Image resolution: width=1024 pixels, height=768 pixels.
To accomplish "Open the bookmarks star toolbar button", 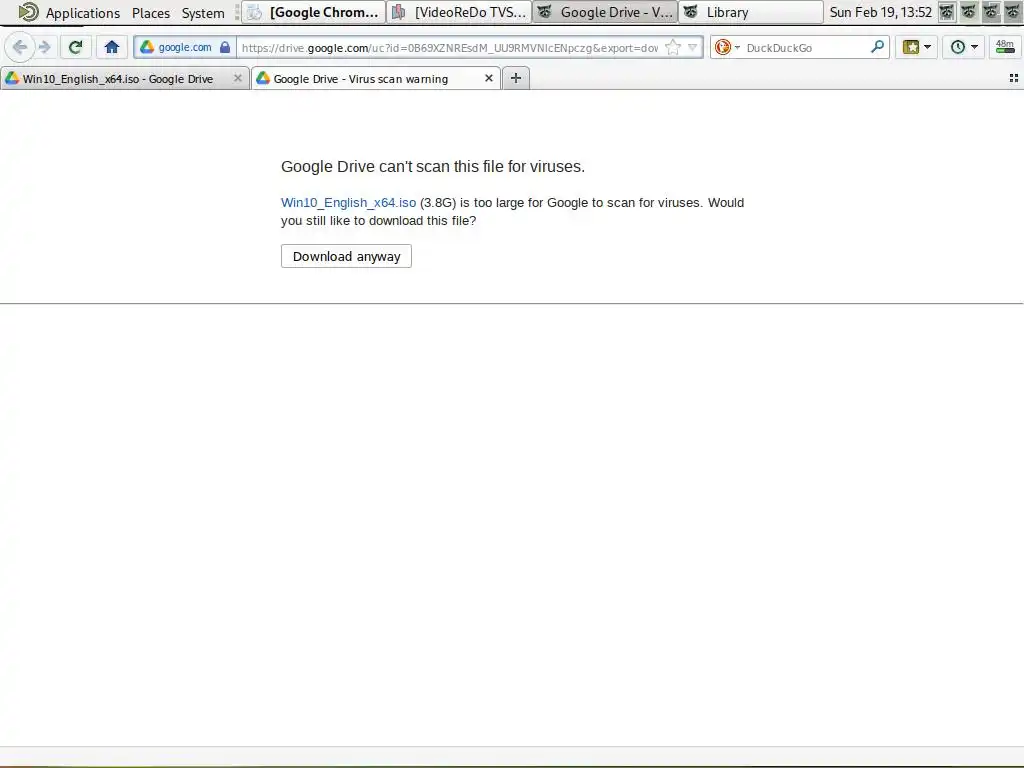I will [916, 47].
